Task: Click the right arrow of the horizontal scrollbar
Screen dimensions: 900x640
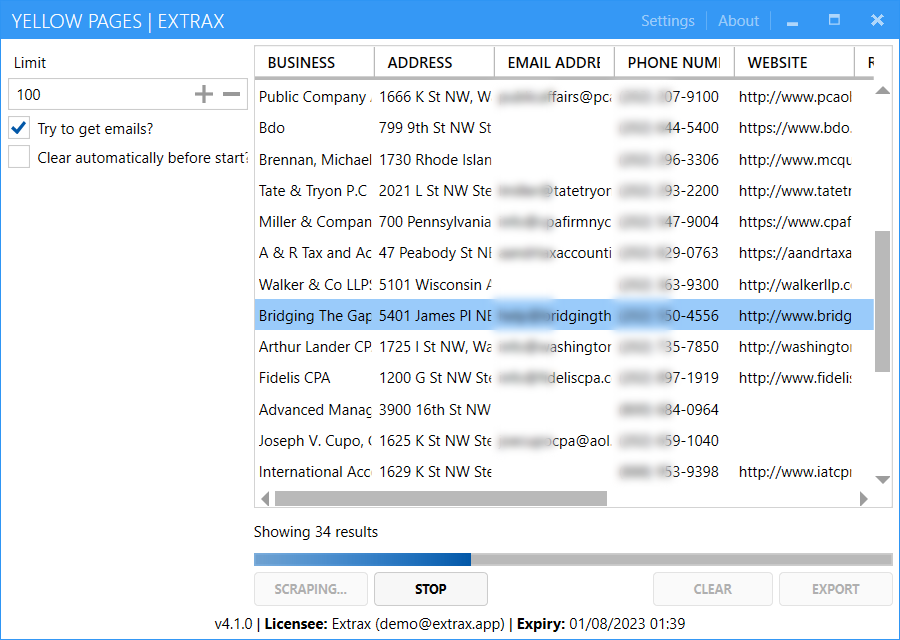Action: (863, 497)
